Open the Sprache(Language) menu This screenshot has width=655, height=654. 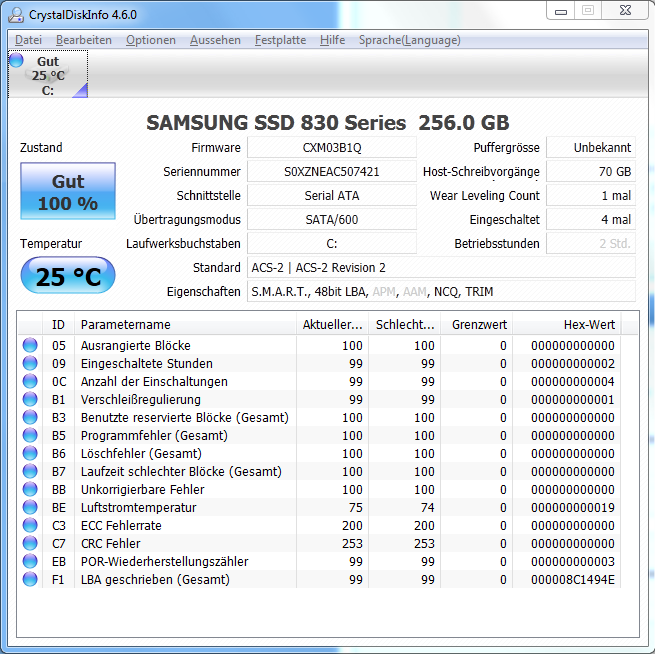click(409, 40)
